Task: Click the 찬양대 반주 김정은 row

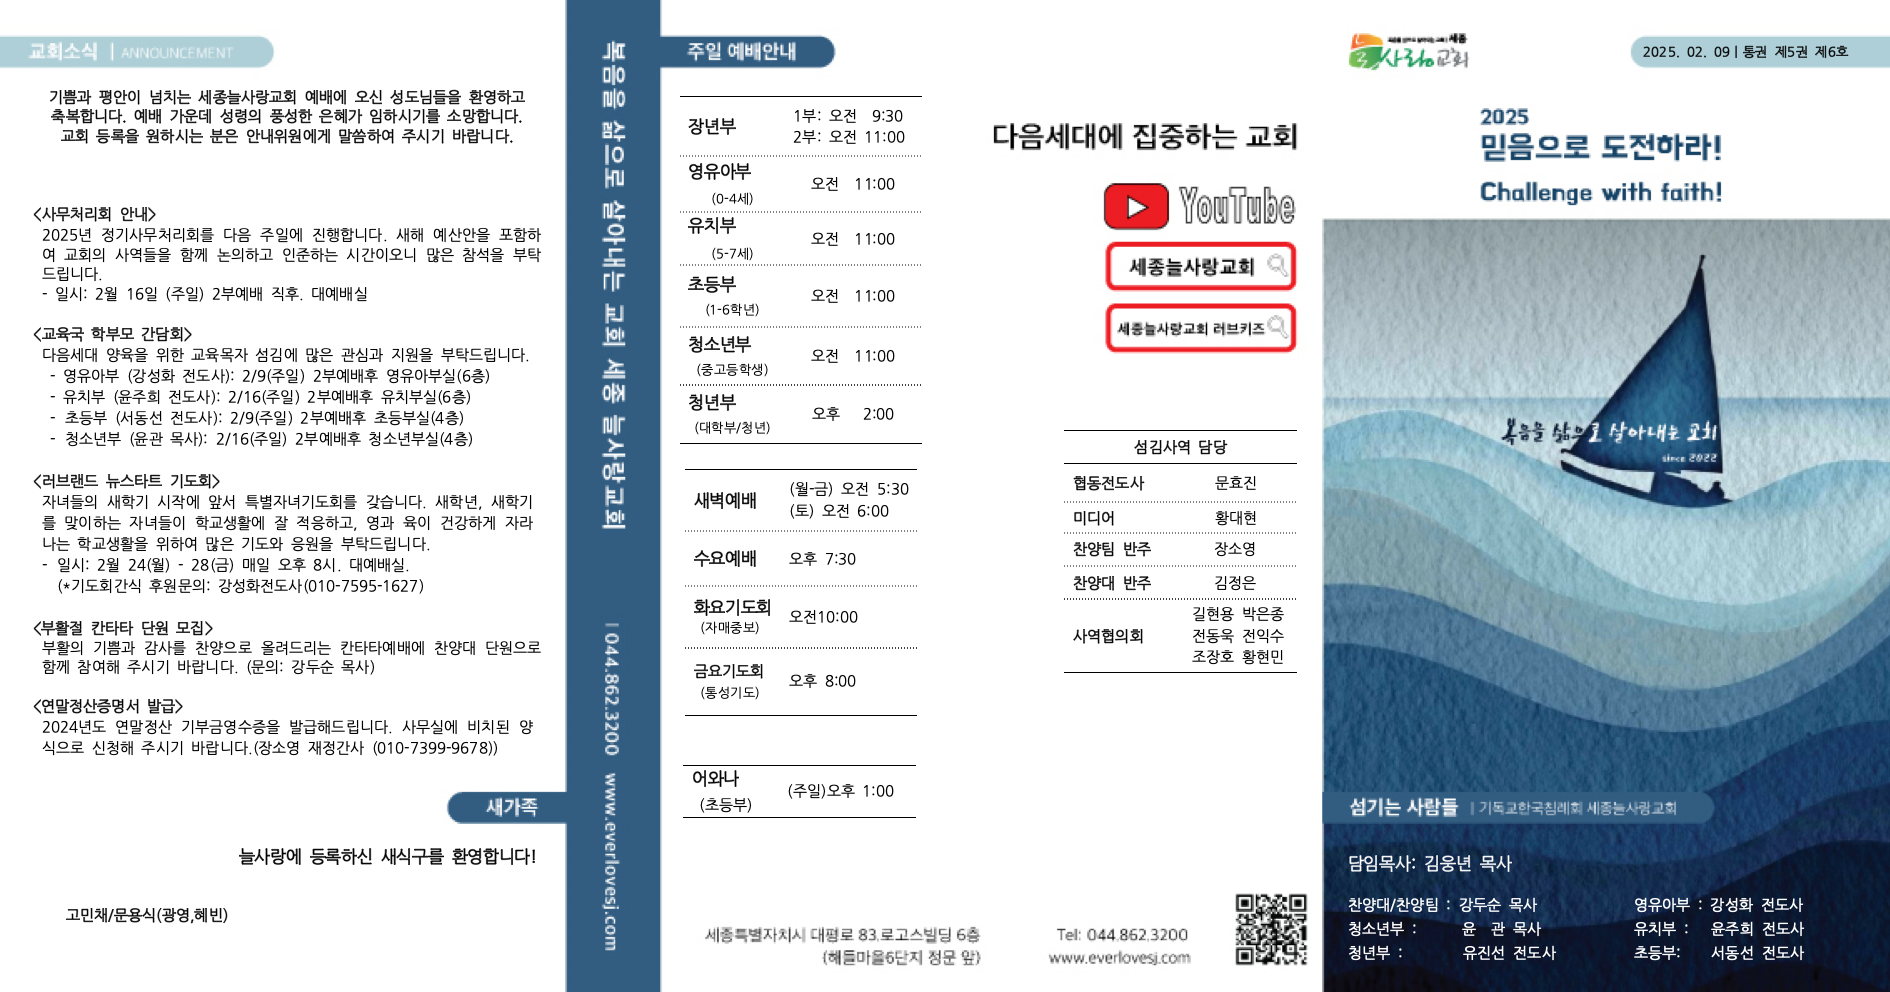Action: tap(1180, 582)
